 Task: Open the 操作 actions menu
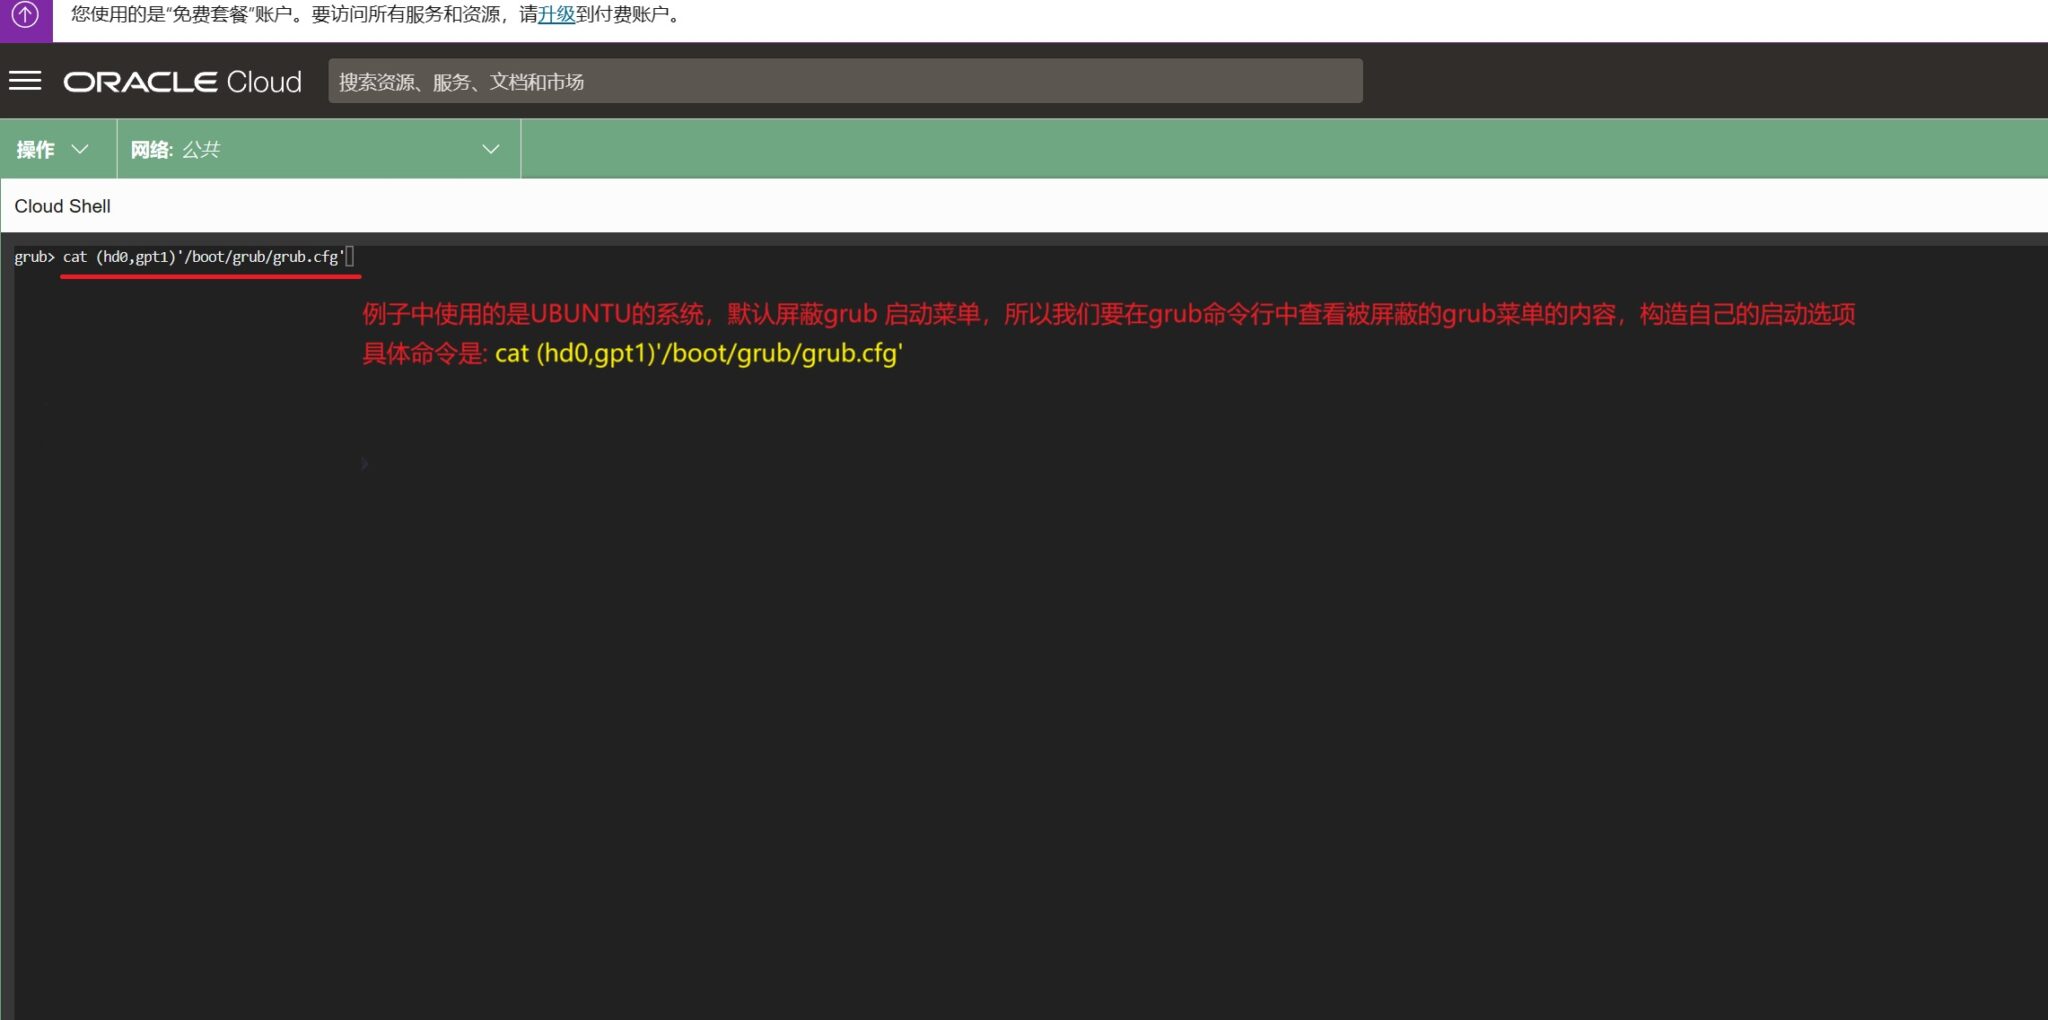(x=36, y=149)
